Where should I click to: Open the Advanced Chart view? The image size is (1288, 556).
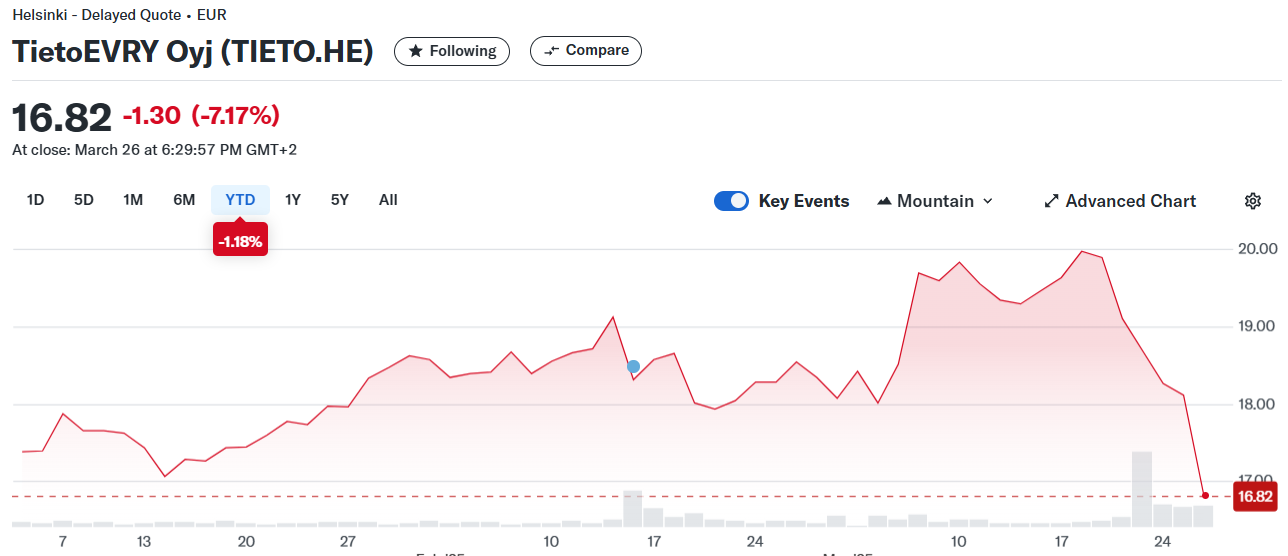point(1120,201)
